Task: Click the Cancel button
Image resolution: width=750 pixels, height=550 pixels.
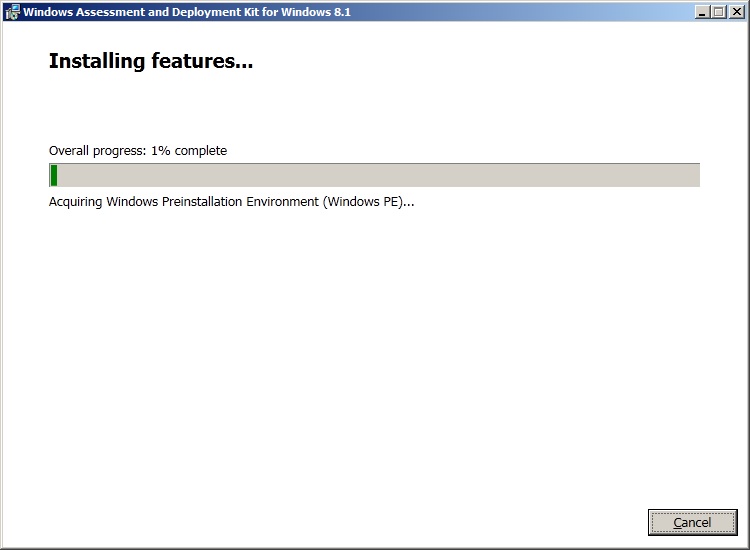Action: [x=692, y=522]
